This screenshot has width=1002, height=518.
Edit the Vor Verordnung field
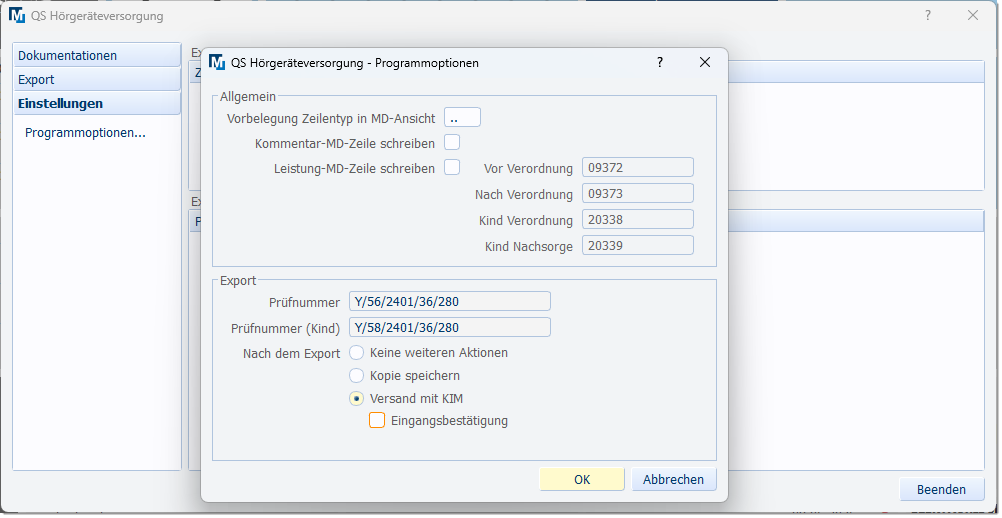[638, 167]
